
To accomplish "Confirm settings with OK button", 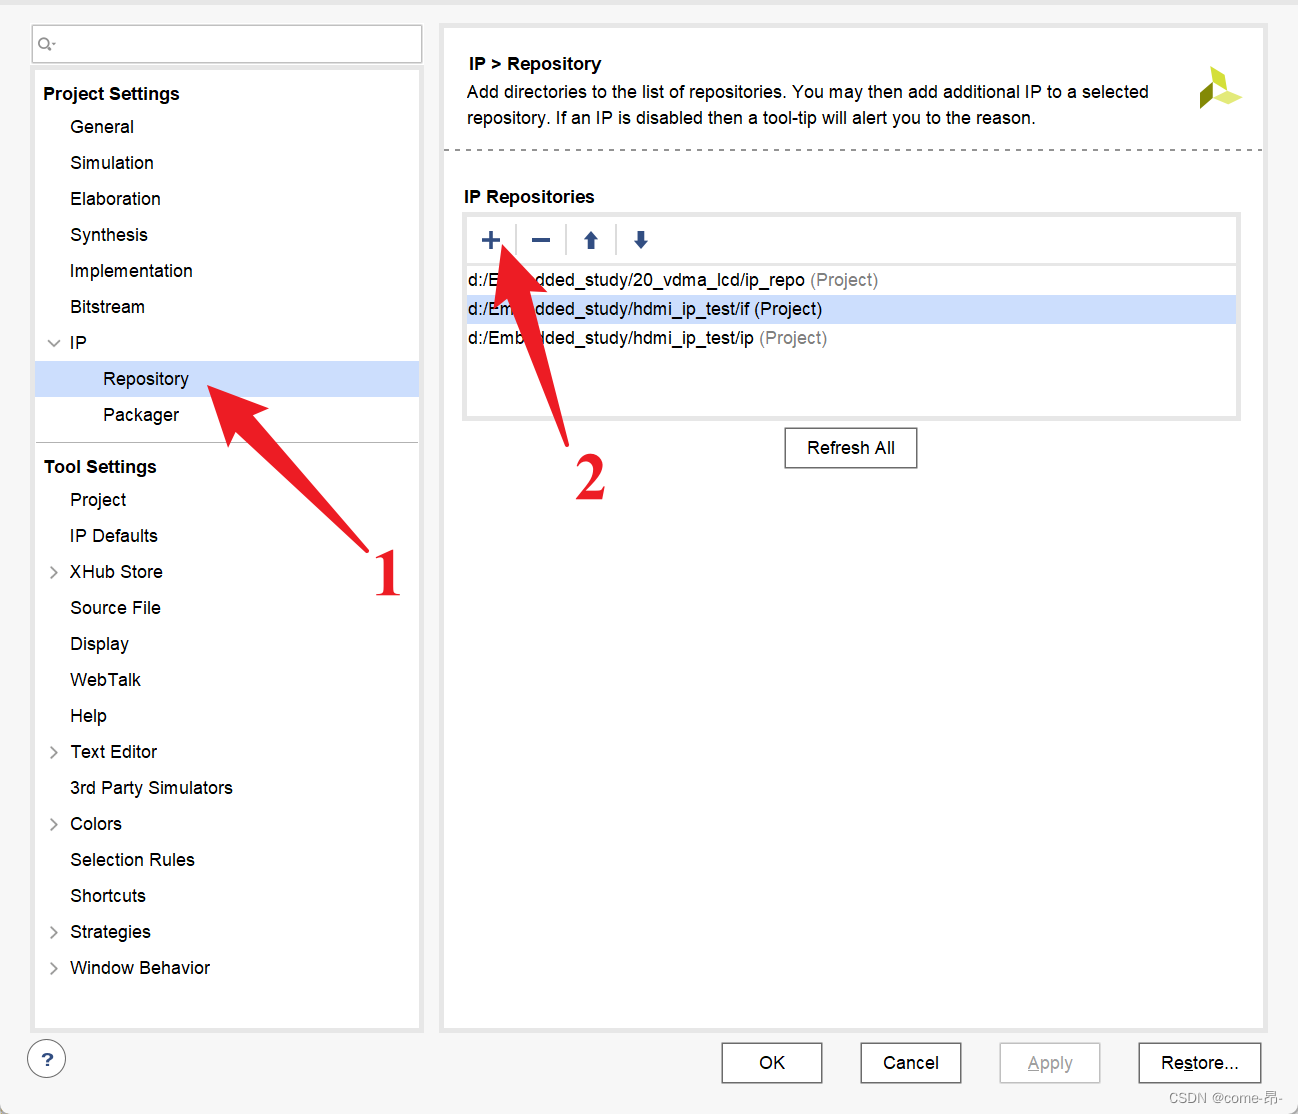I will click(x=772, y=1063).
